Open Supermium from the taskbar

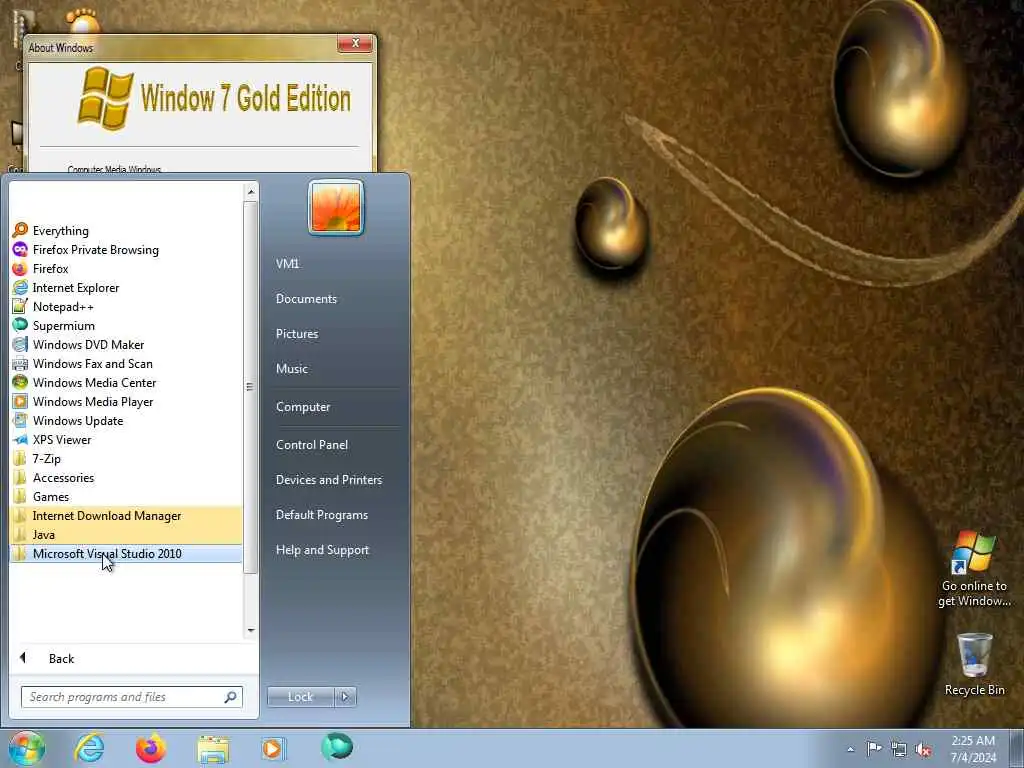point(337,747)
